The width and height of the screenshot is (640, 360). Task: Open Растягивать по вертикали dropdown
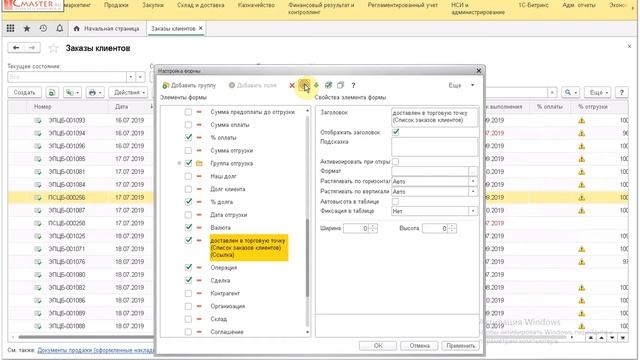pos(473,191)
